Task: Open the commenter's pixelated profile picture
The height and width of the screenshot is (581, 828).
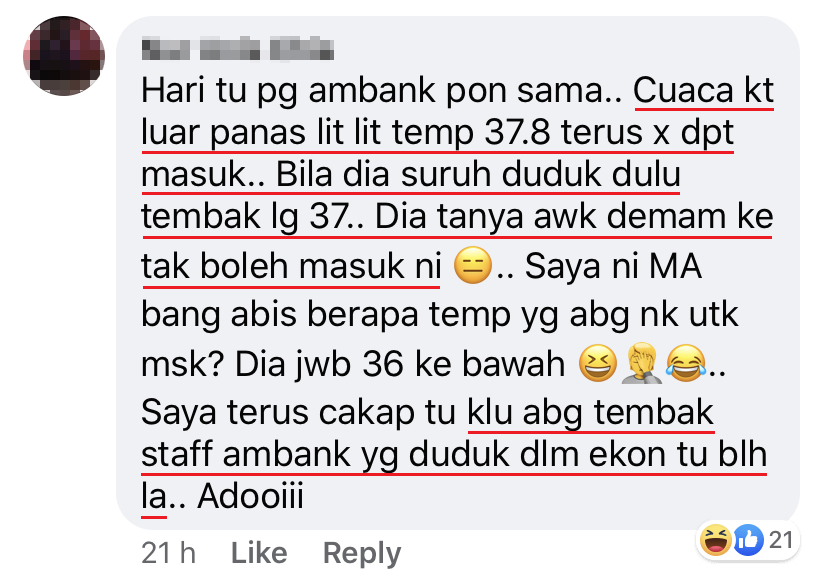Action: click(x=64, y=56)
